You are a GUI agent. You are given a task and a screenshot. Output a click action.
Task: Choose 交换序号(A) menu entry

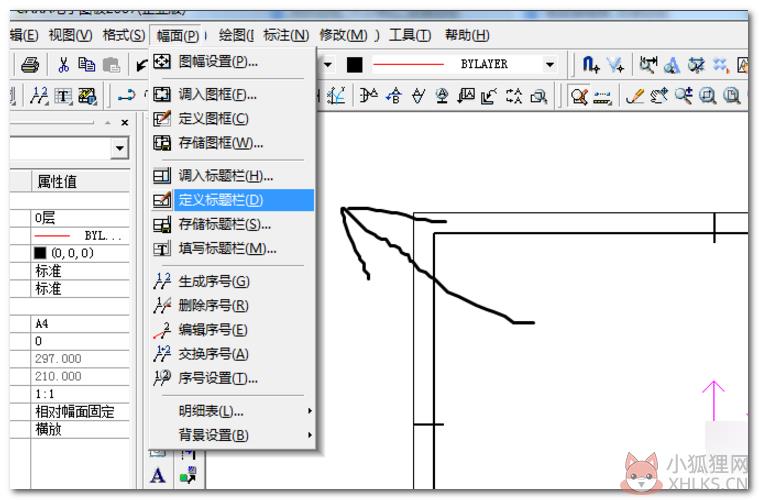click(233, 354)
